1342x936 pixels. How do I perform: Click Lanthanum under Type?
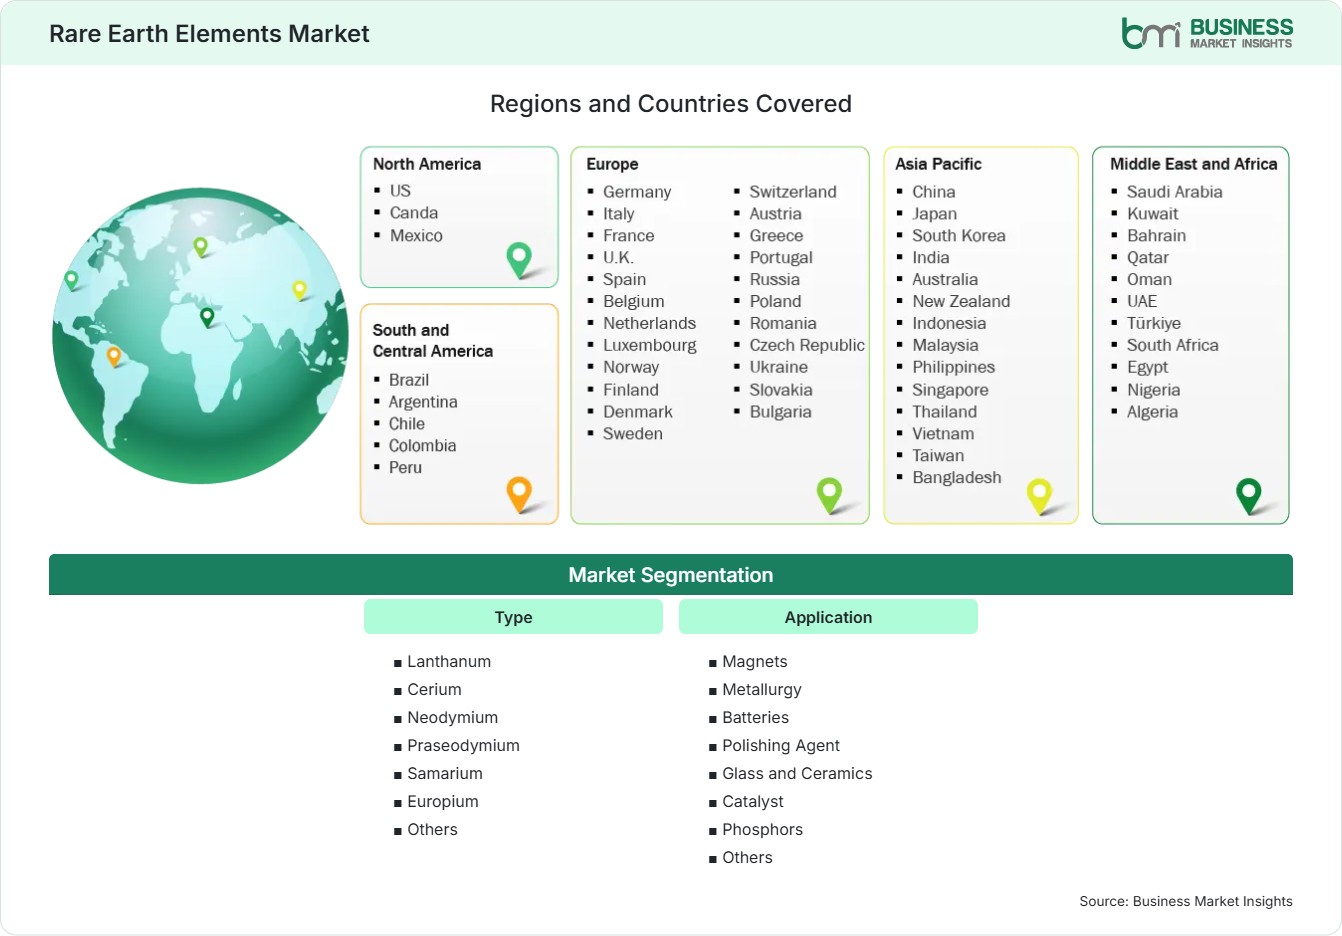pos(449,662)
